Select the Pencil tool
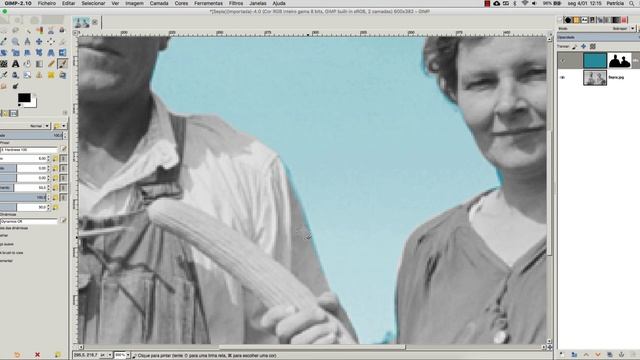640x360 pixels. click(51, 64)
